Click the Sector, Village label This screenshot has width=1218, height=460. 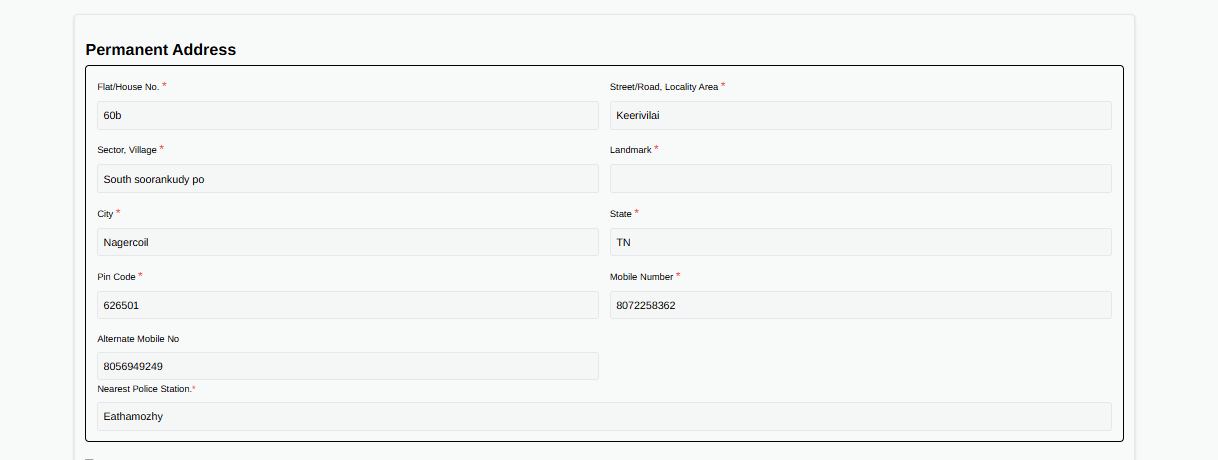point(127,150)
